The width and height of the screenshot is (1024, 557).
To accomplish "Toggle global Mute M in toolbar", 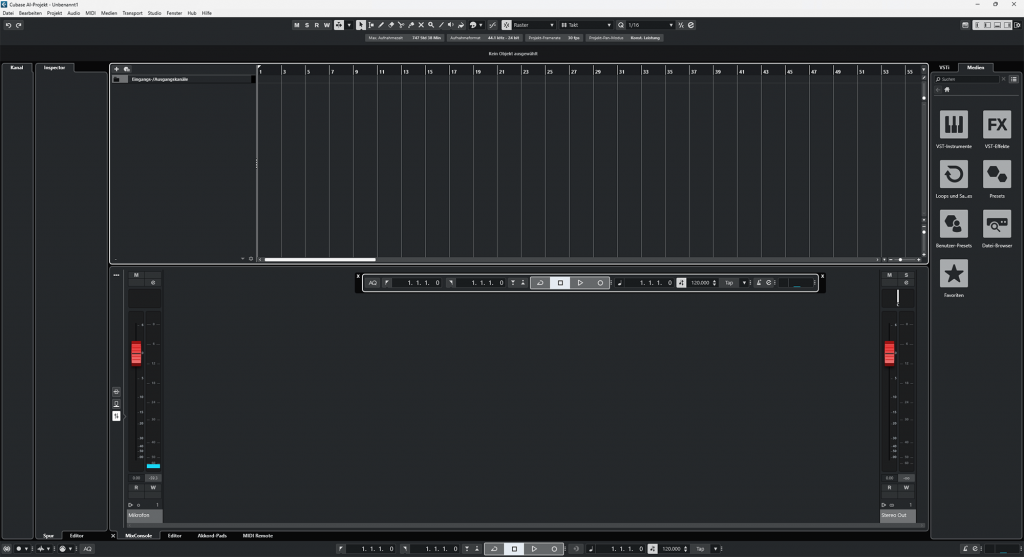I will pos(296,25).
